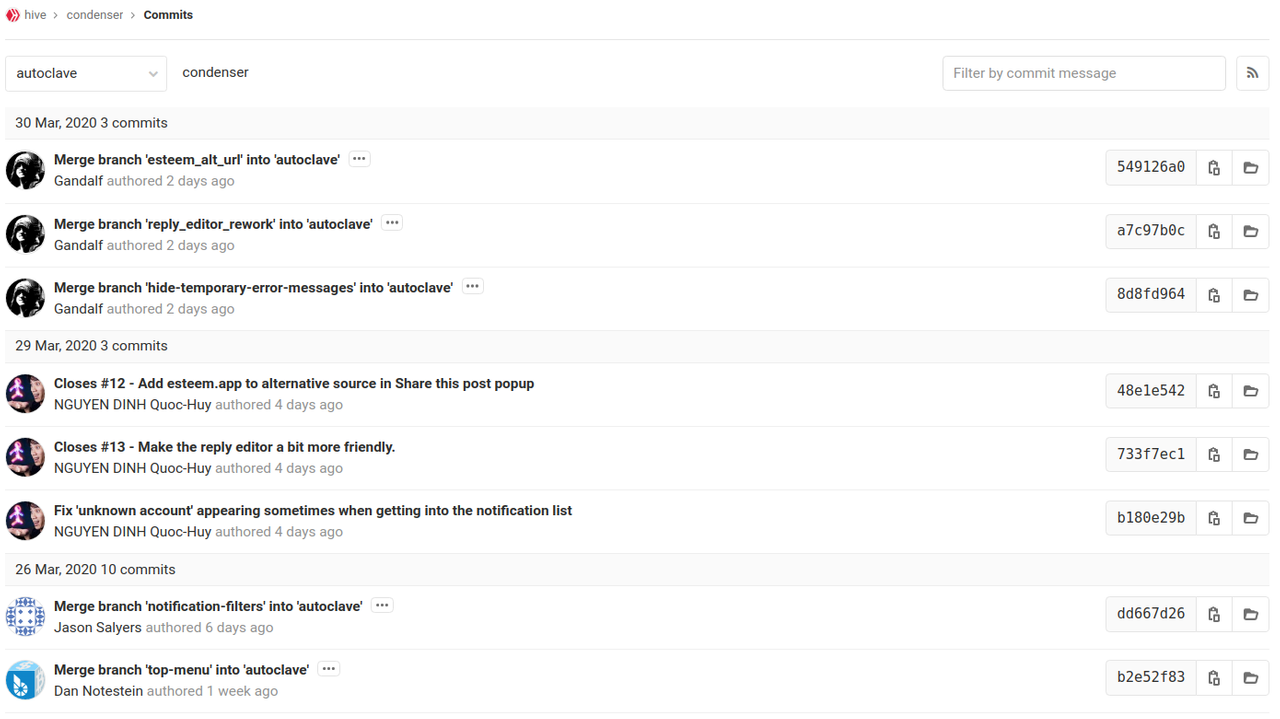1280x719 pixels.
Task: Expand description of 'notification-filters' merge commit
Action: point(382,606)
